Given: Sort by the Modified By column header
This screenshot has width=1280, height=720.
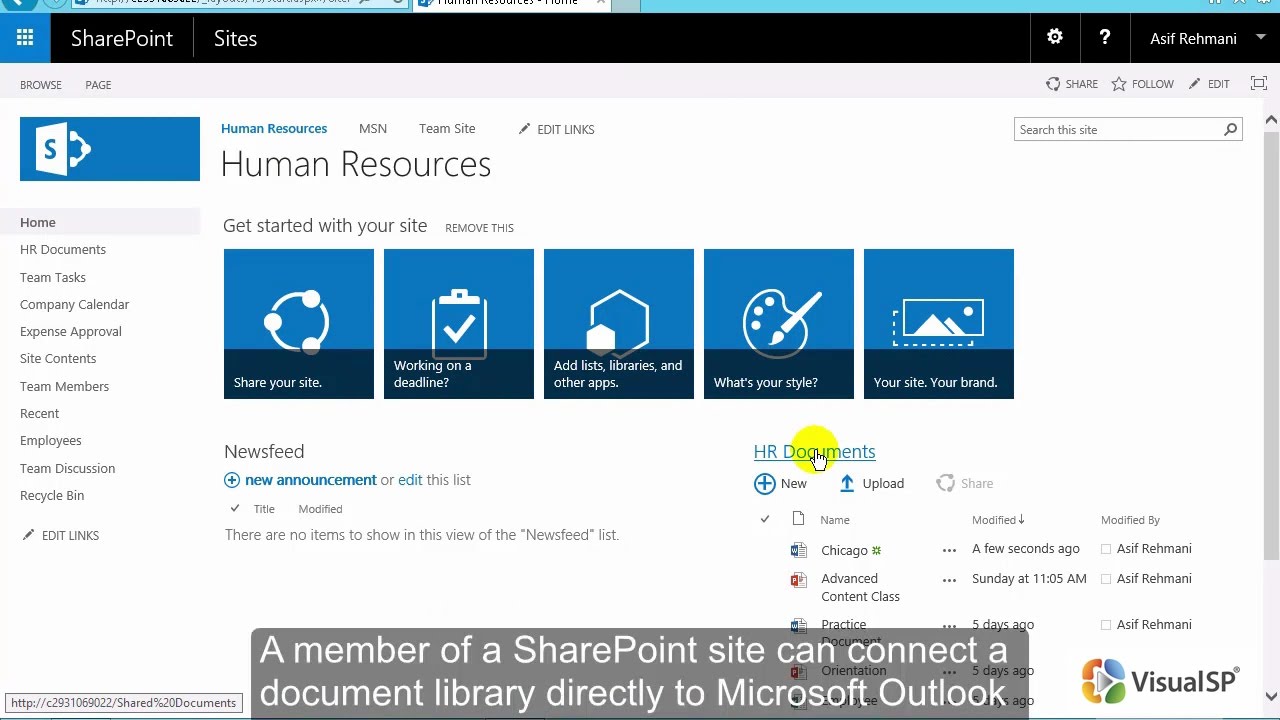Looking at the screenshot, I should [x=1130, y=520].
